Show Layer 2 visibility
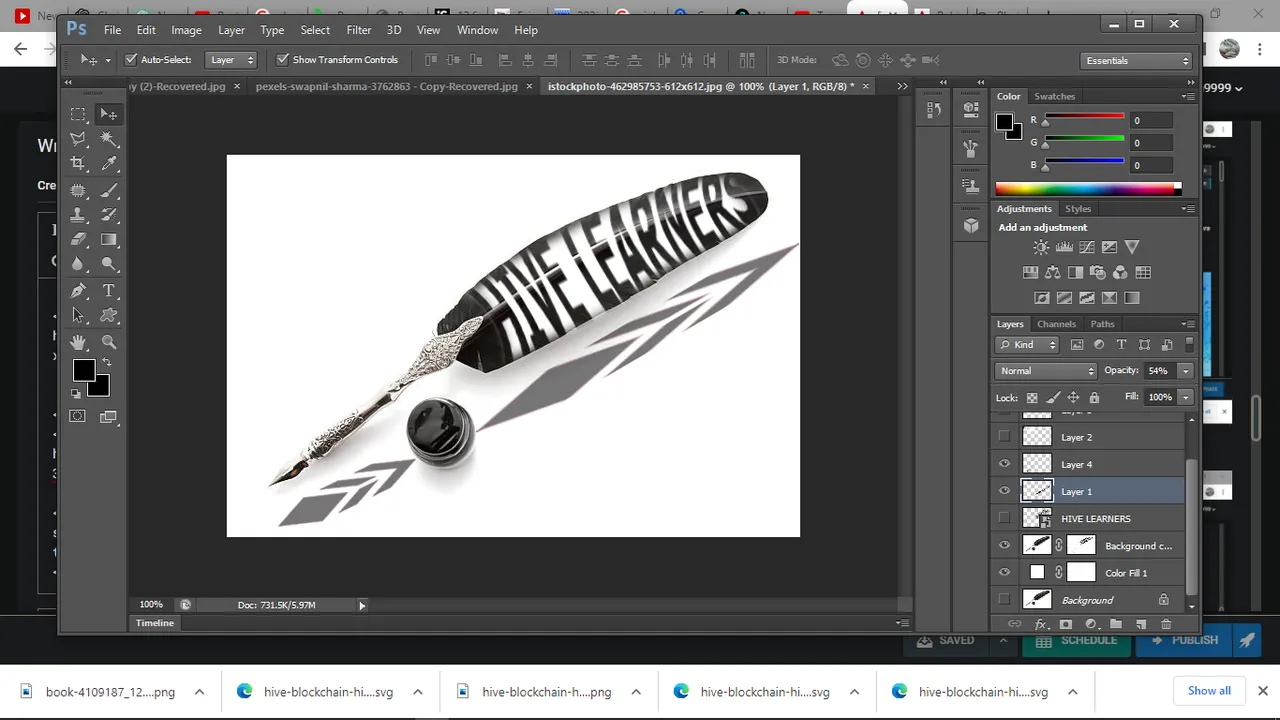Image resolution: width=1280 pixels, height=720 pixels. (x=1005, y=437)
